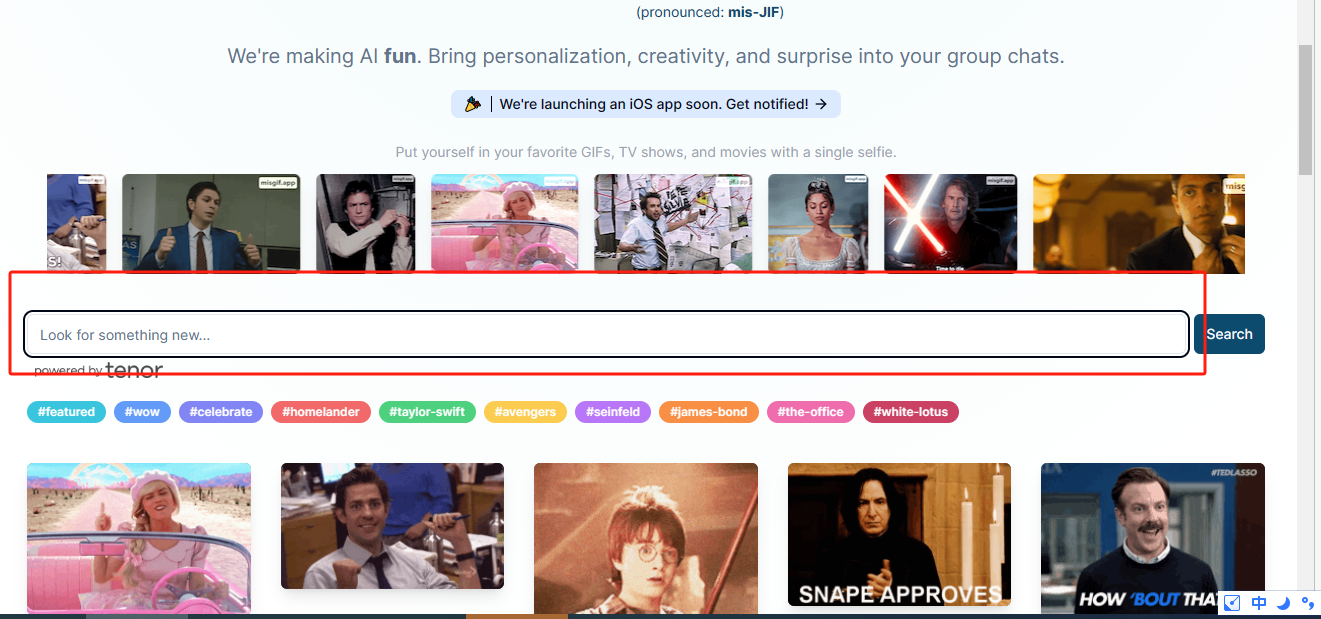Click the arrow at the end of the iOS launch banner
1321x619 pixels.
(821, 104)
